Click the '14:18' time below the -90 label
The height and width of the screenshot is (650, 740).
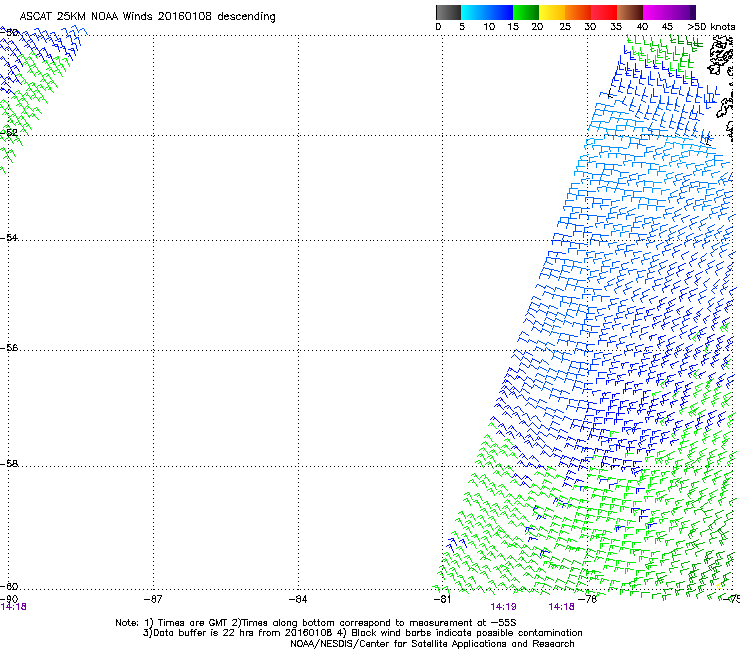[x=13, y=607]
